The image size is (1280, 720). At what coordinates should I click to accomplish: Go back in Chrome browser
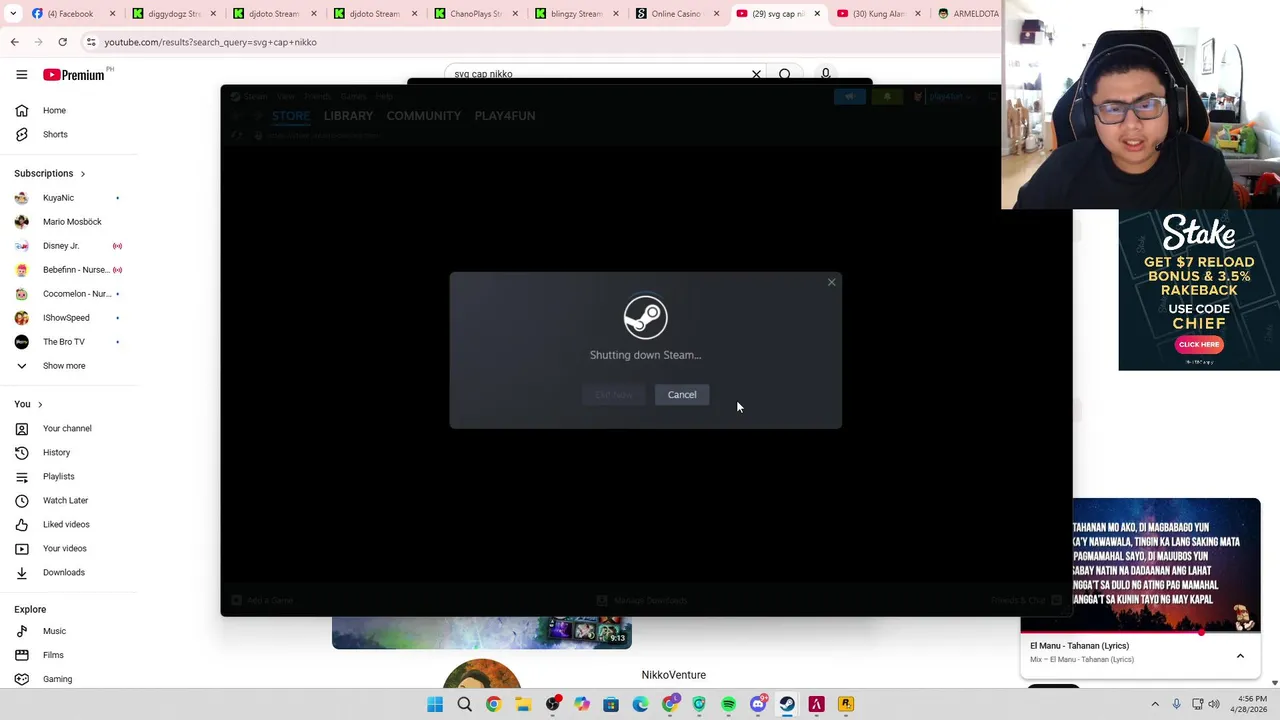click(x=14, y=42)
